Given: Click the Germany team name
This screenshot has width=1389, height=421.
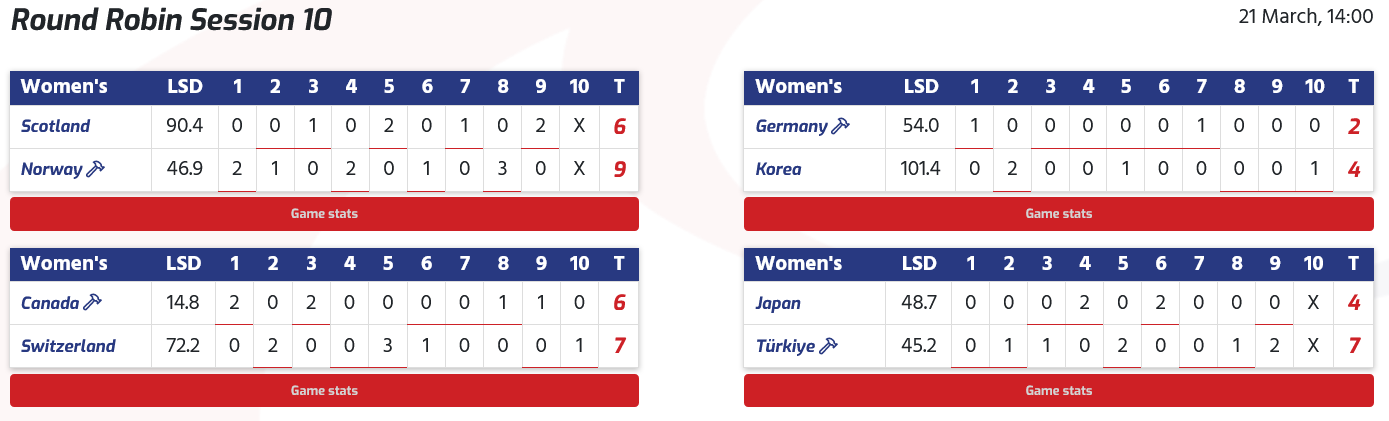Looking at the screenshot, I should 791,126.
